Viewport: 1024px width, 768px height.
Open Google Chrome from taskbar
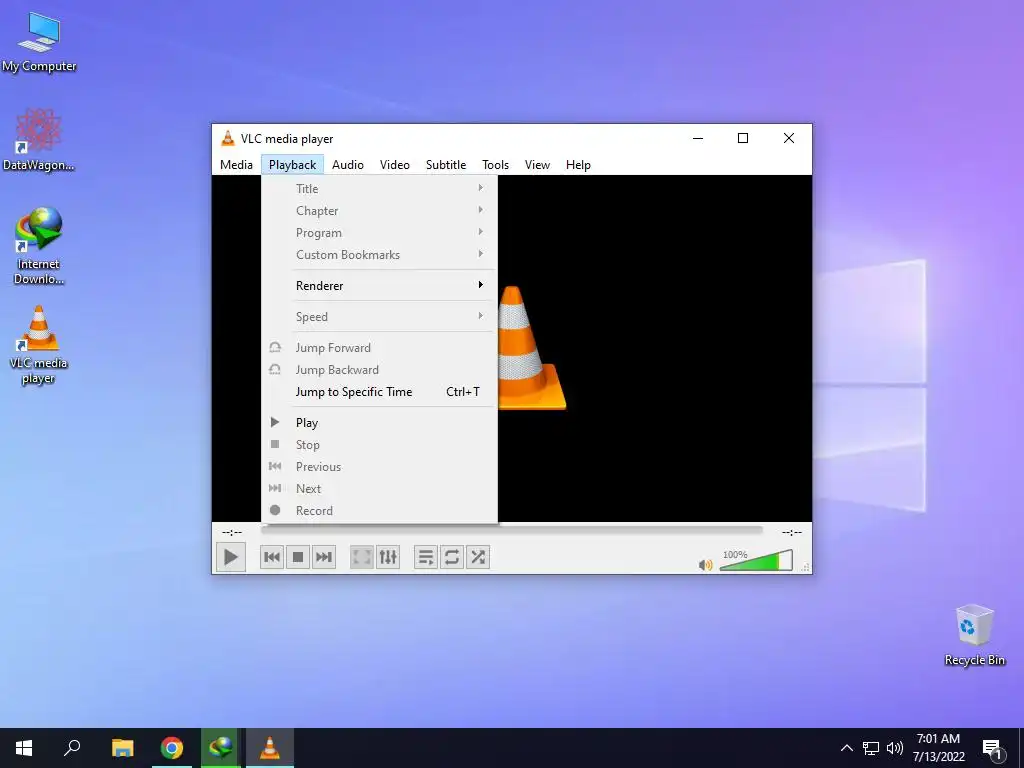[x=172, y=748]
